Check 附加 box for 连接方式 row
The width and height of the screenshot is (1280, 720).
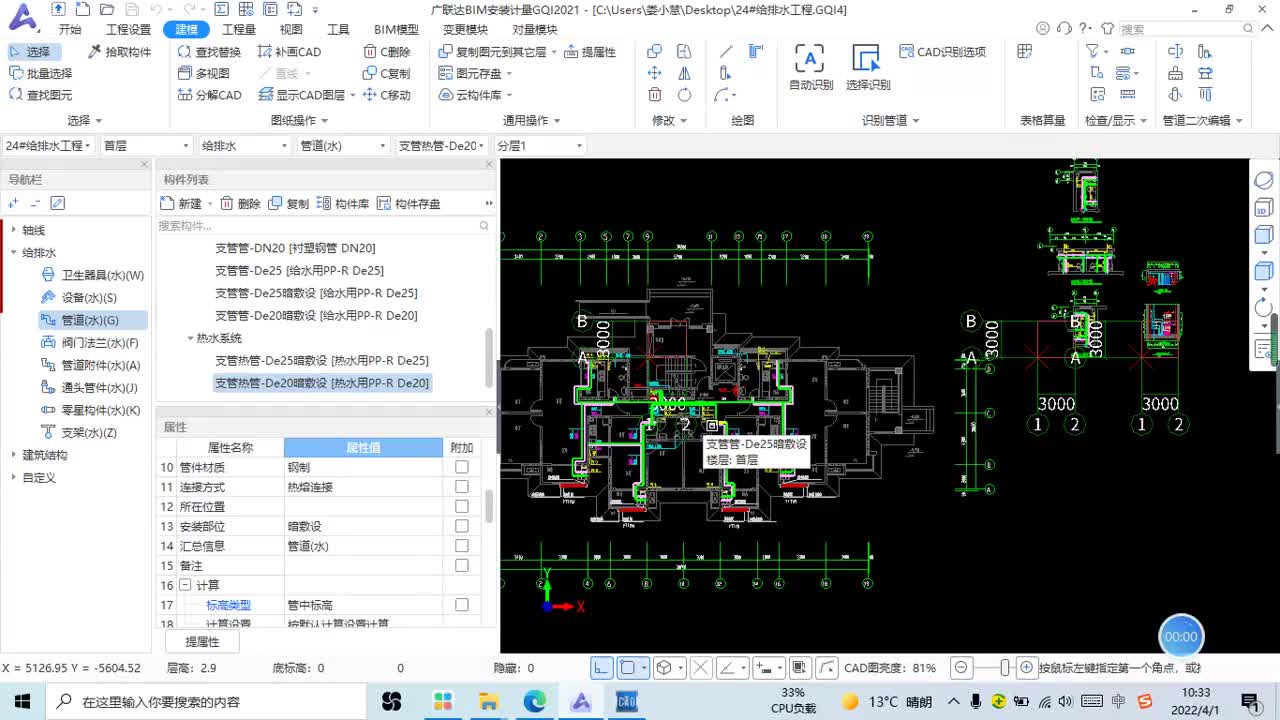tap(461, 487)
